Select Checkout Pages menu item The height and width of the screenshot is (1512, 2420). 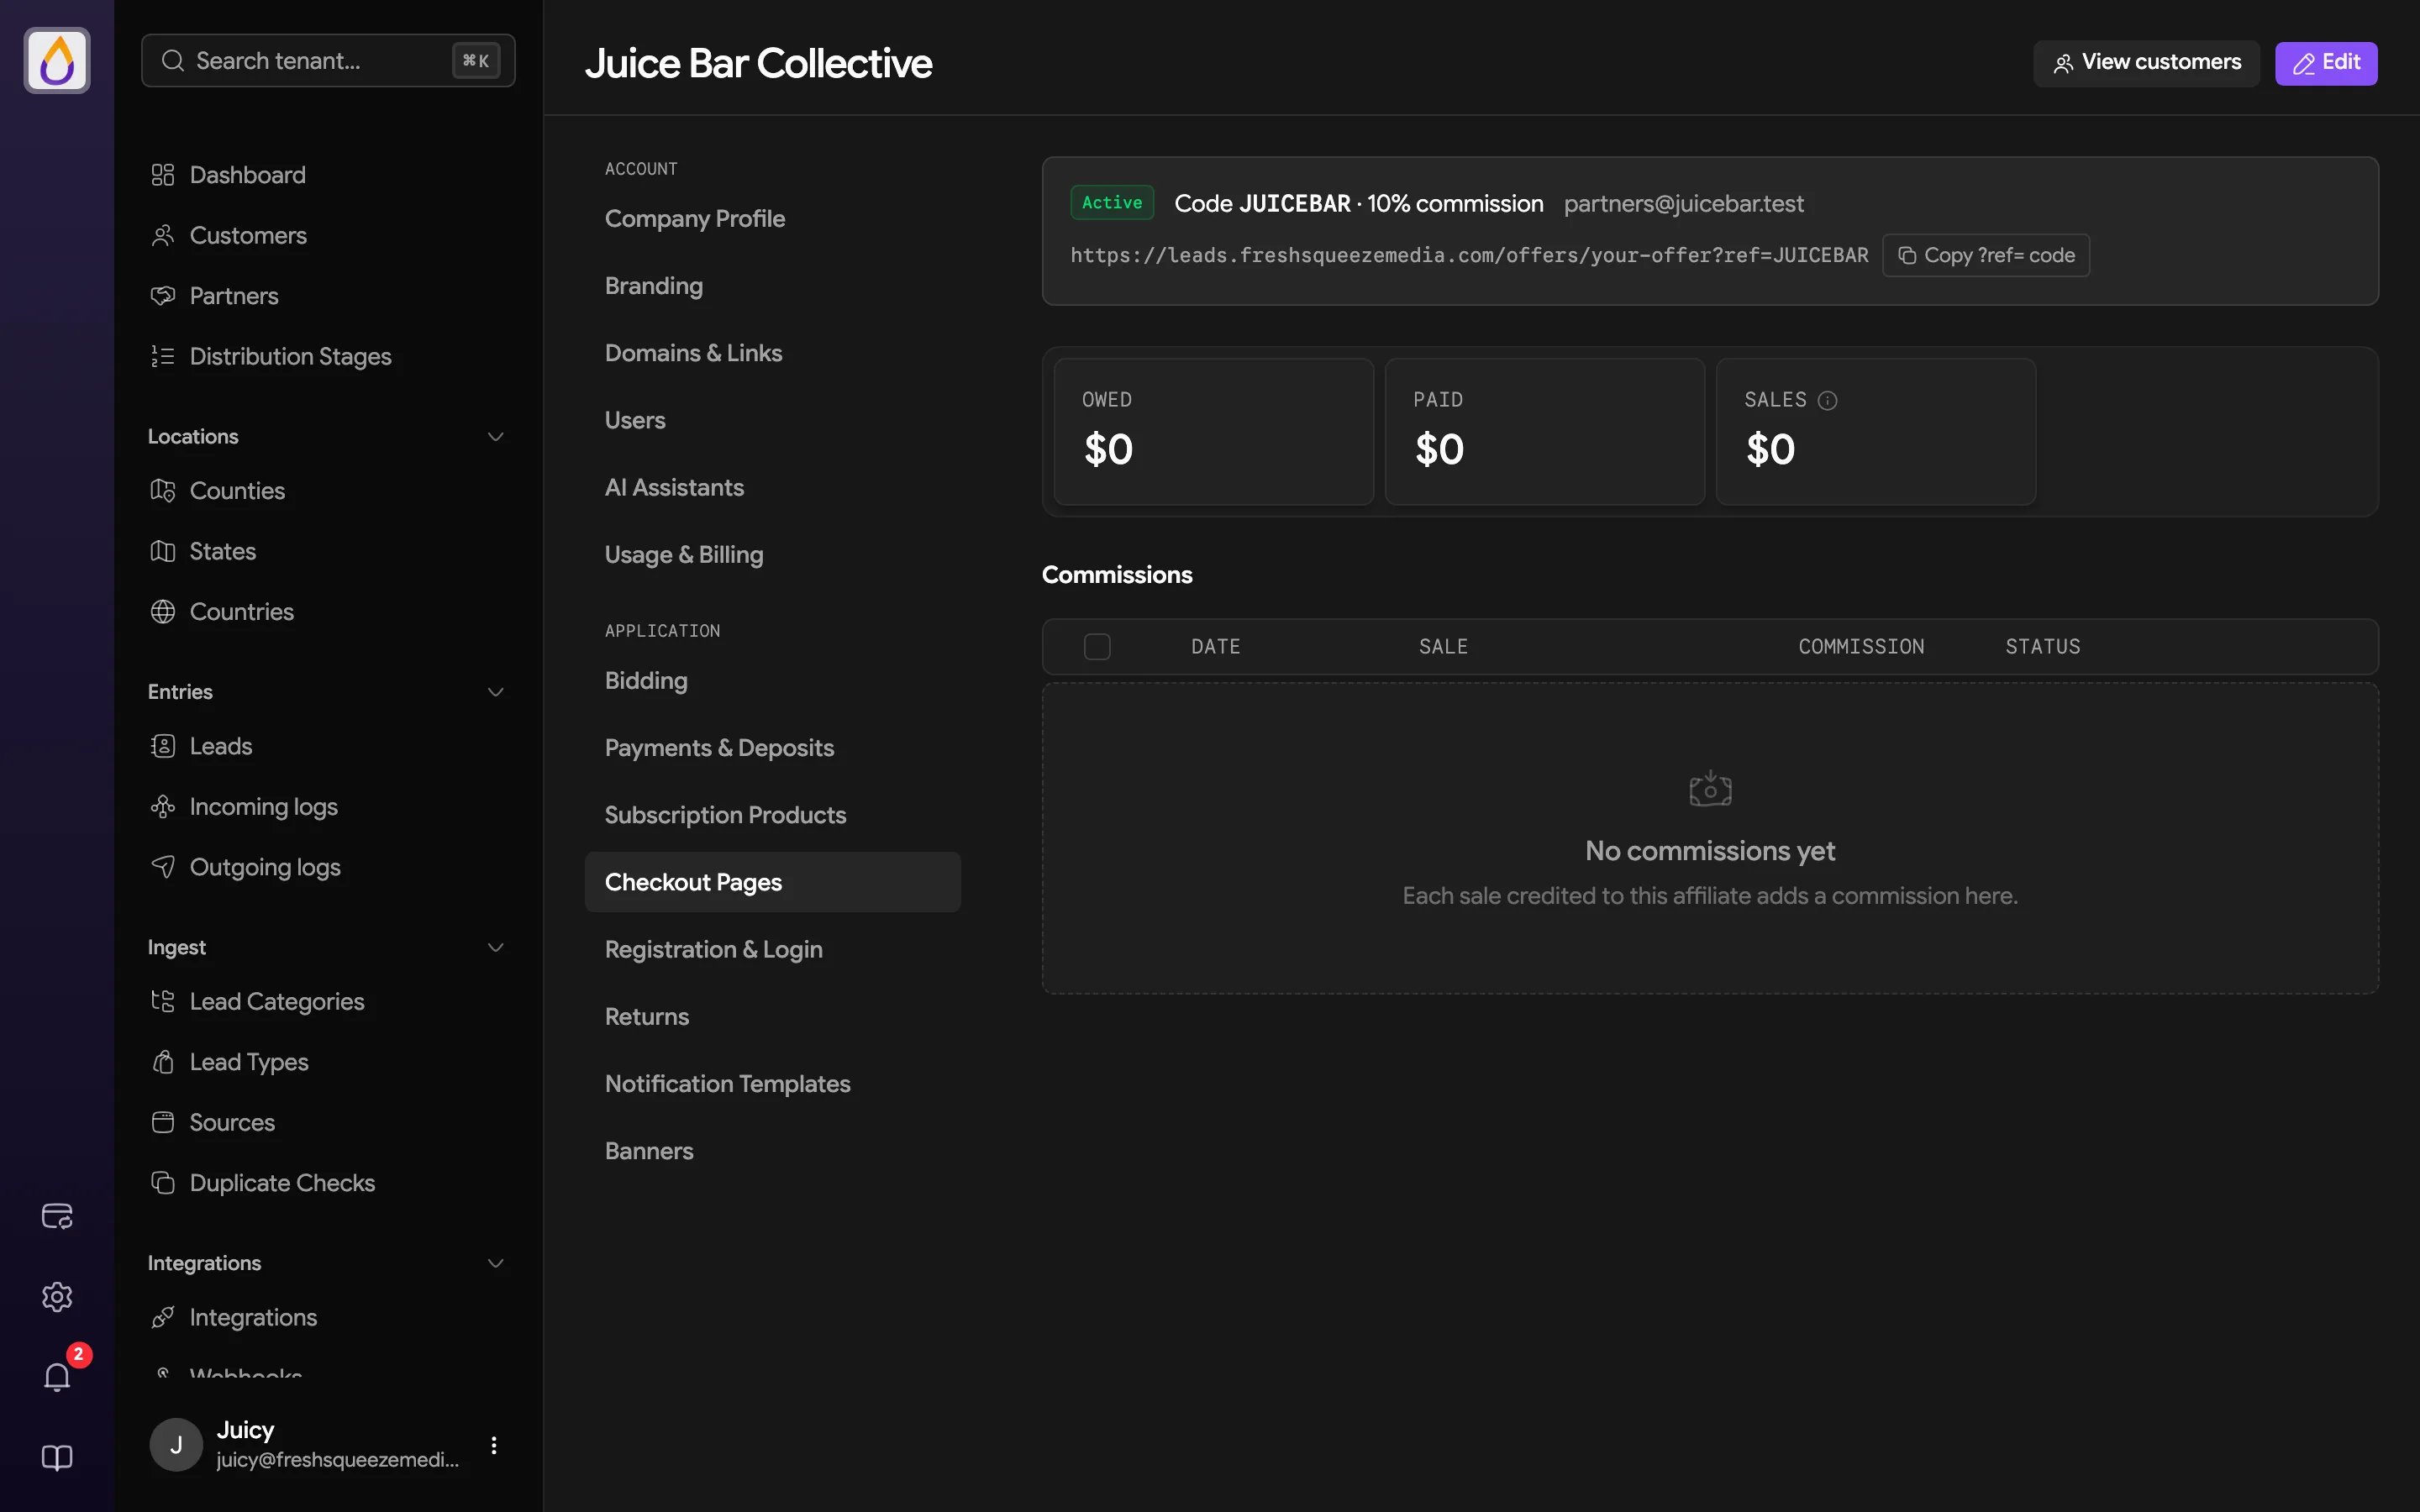coord(773,882)
